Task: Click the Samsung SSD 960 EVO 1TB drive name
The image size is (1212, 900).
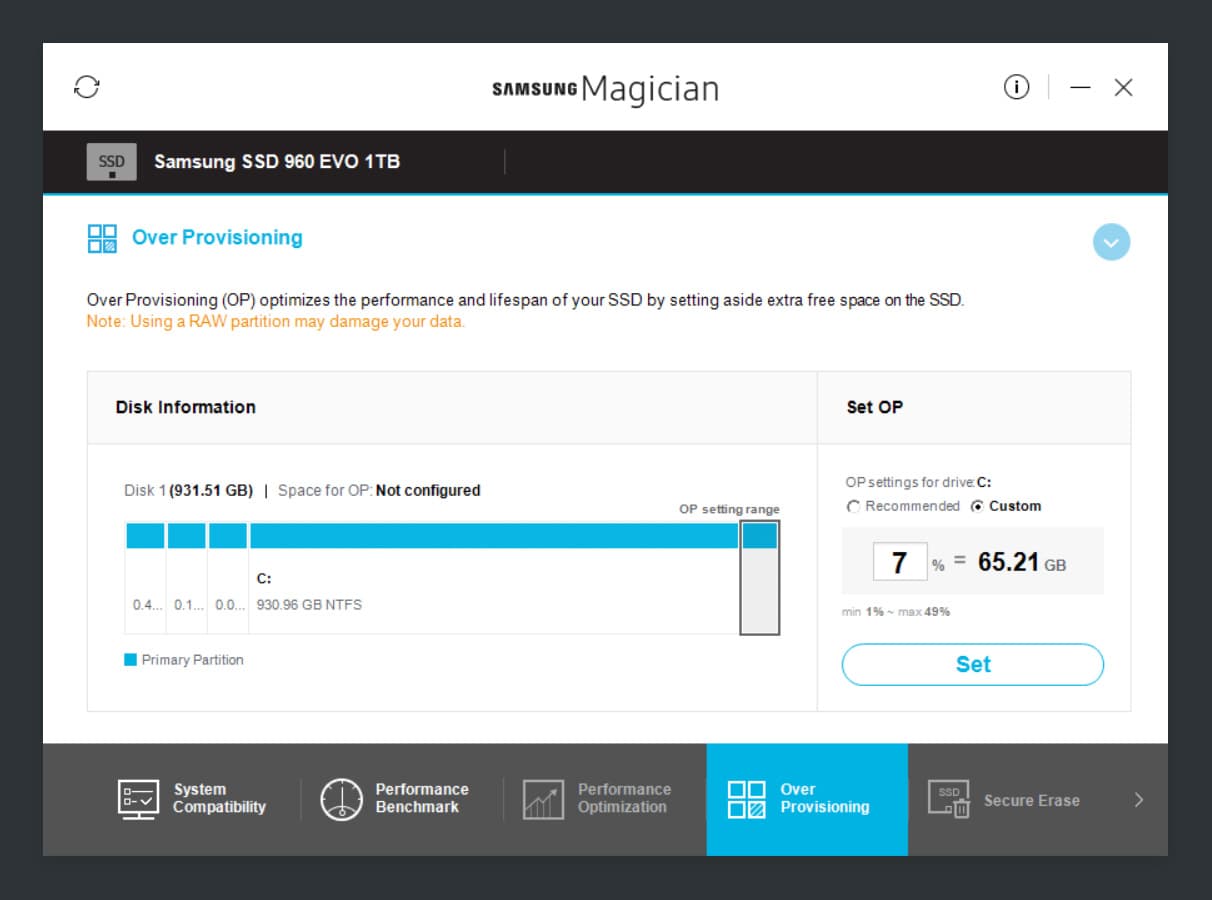Action: (277, 162)
